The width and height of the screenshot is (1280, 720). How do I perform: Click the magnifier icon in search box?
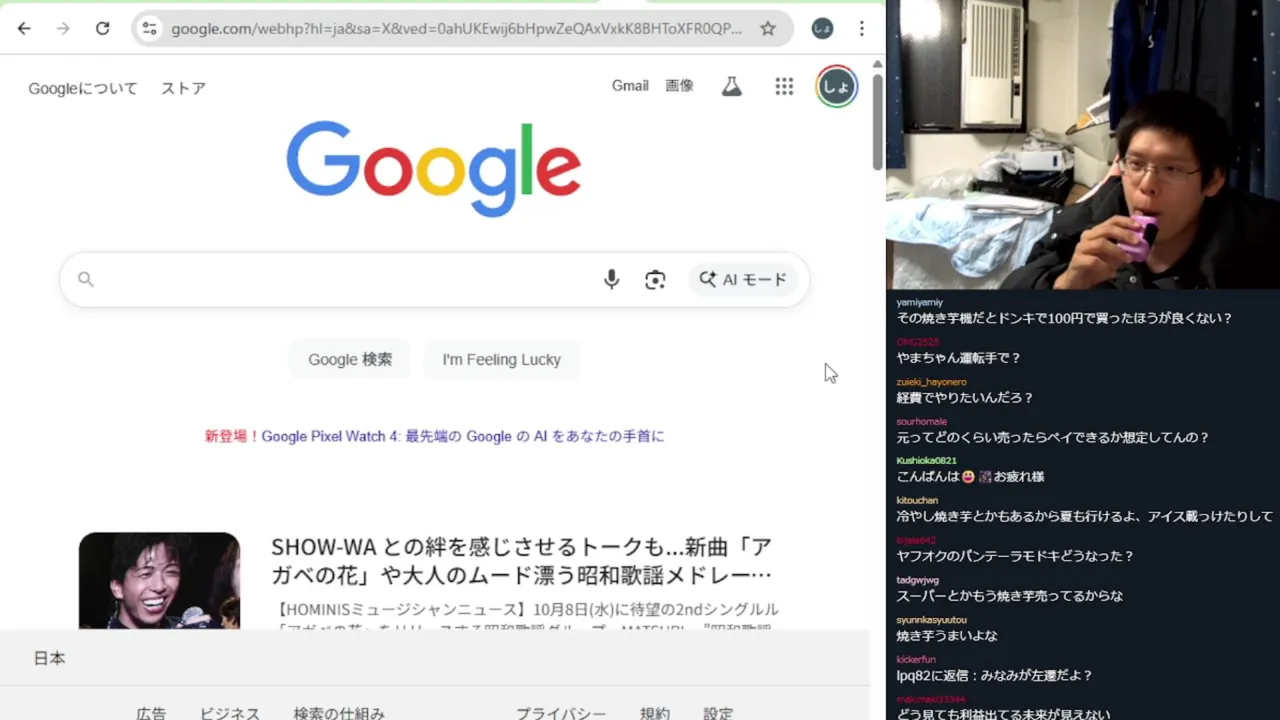[86, 280]
